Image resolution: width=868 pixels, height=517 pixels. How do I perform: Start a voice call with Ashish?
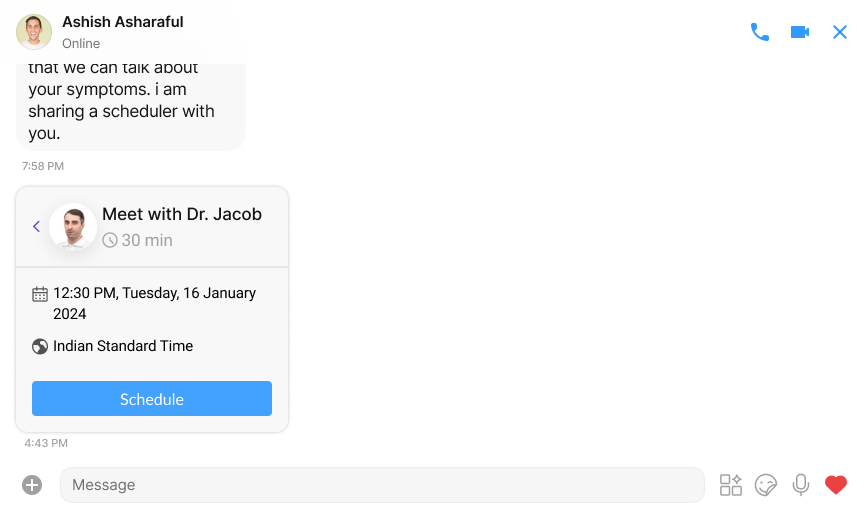[760, 32]
